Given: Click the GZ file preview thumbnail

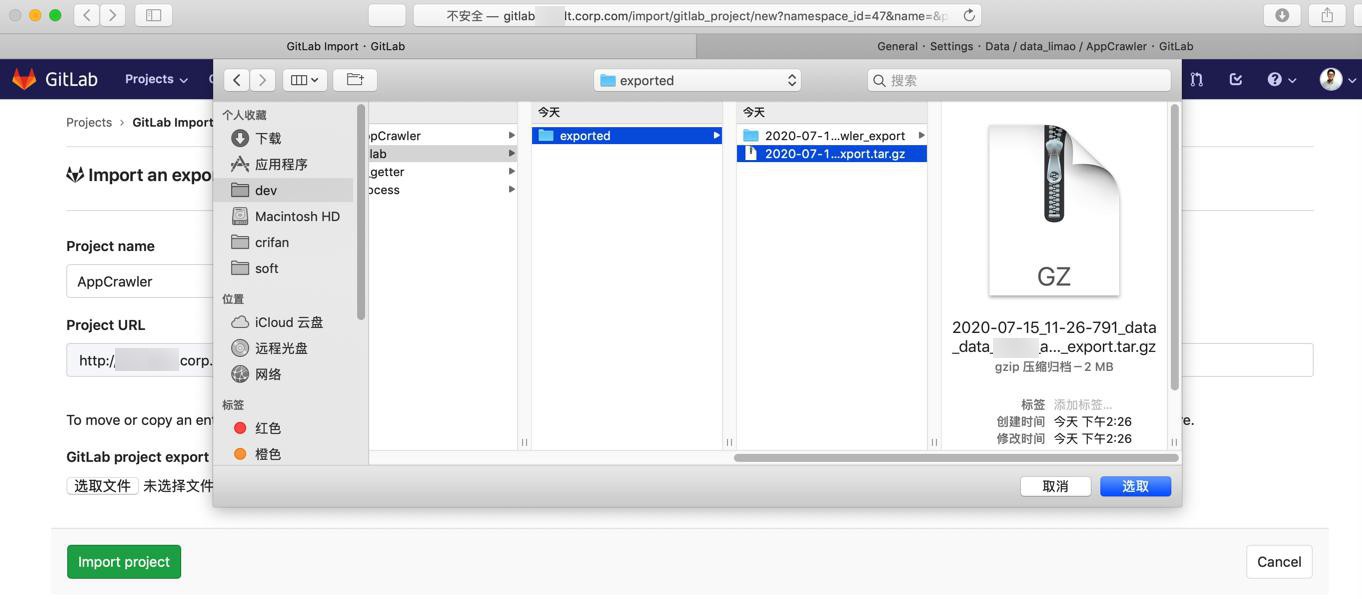Looking at the screenshot, I should coord(1054,210).
